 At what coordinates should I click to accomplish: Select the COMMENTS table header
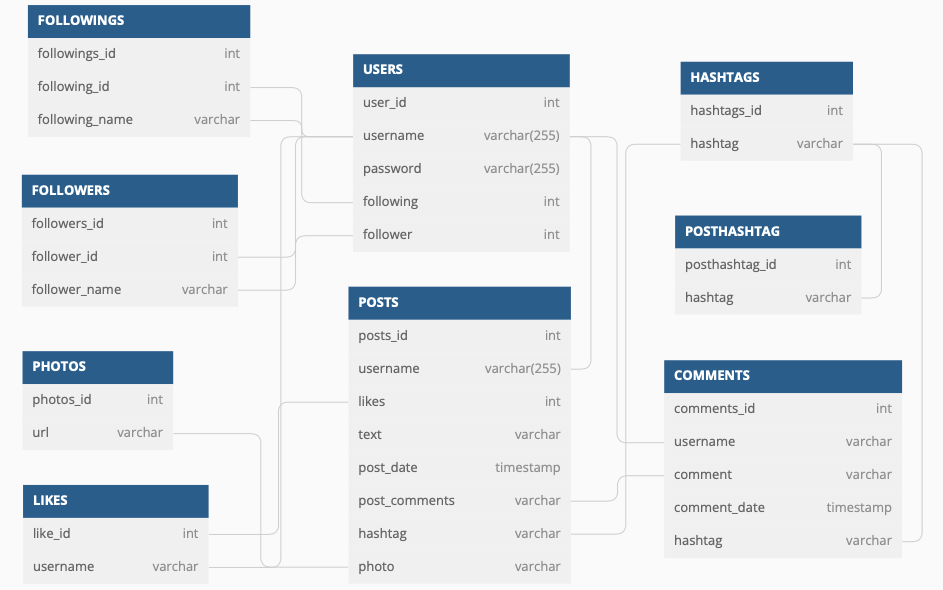tap(782, 376)
